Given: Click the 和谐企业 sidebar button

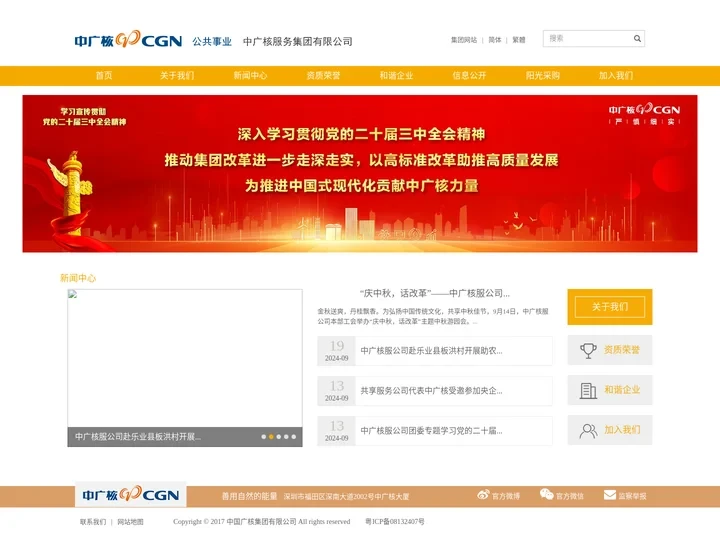Looking at the screenshot, I should 610,390.
